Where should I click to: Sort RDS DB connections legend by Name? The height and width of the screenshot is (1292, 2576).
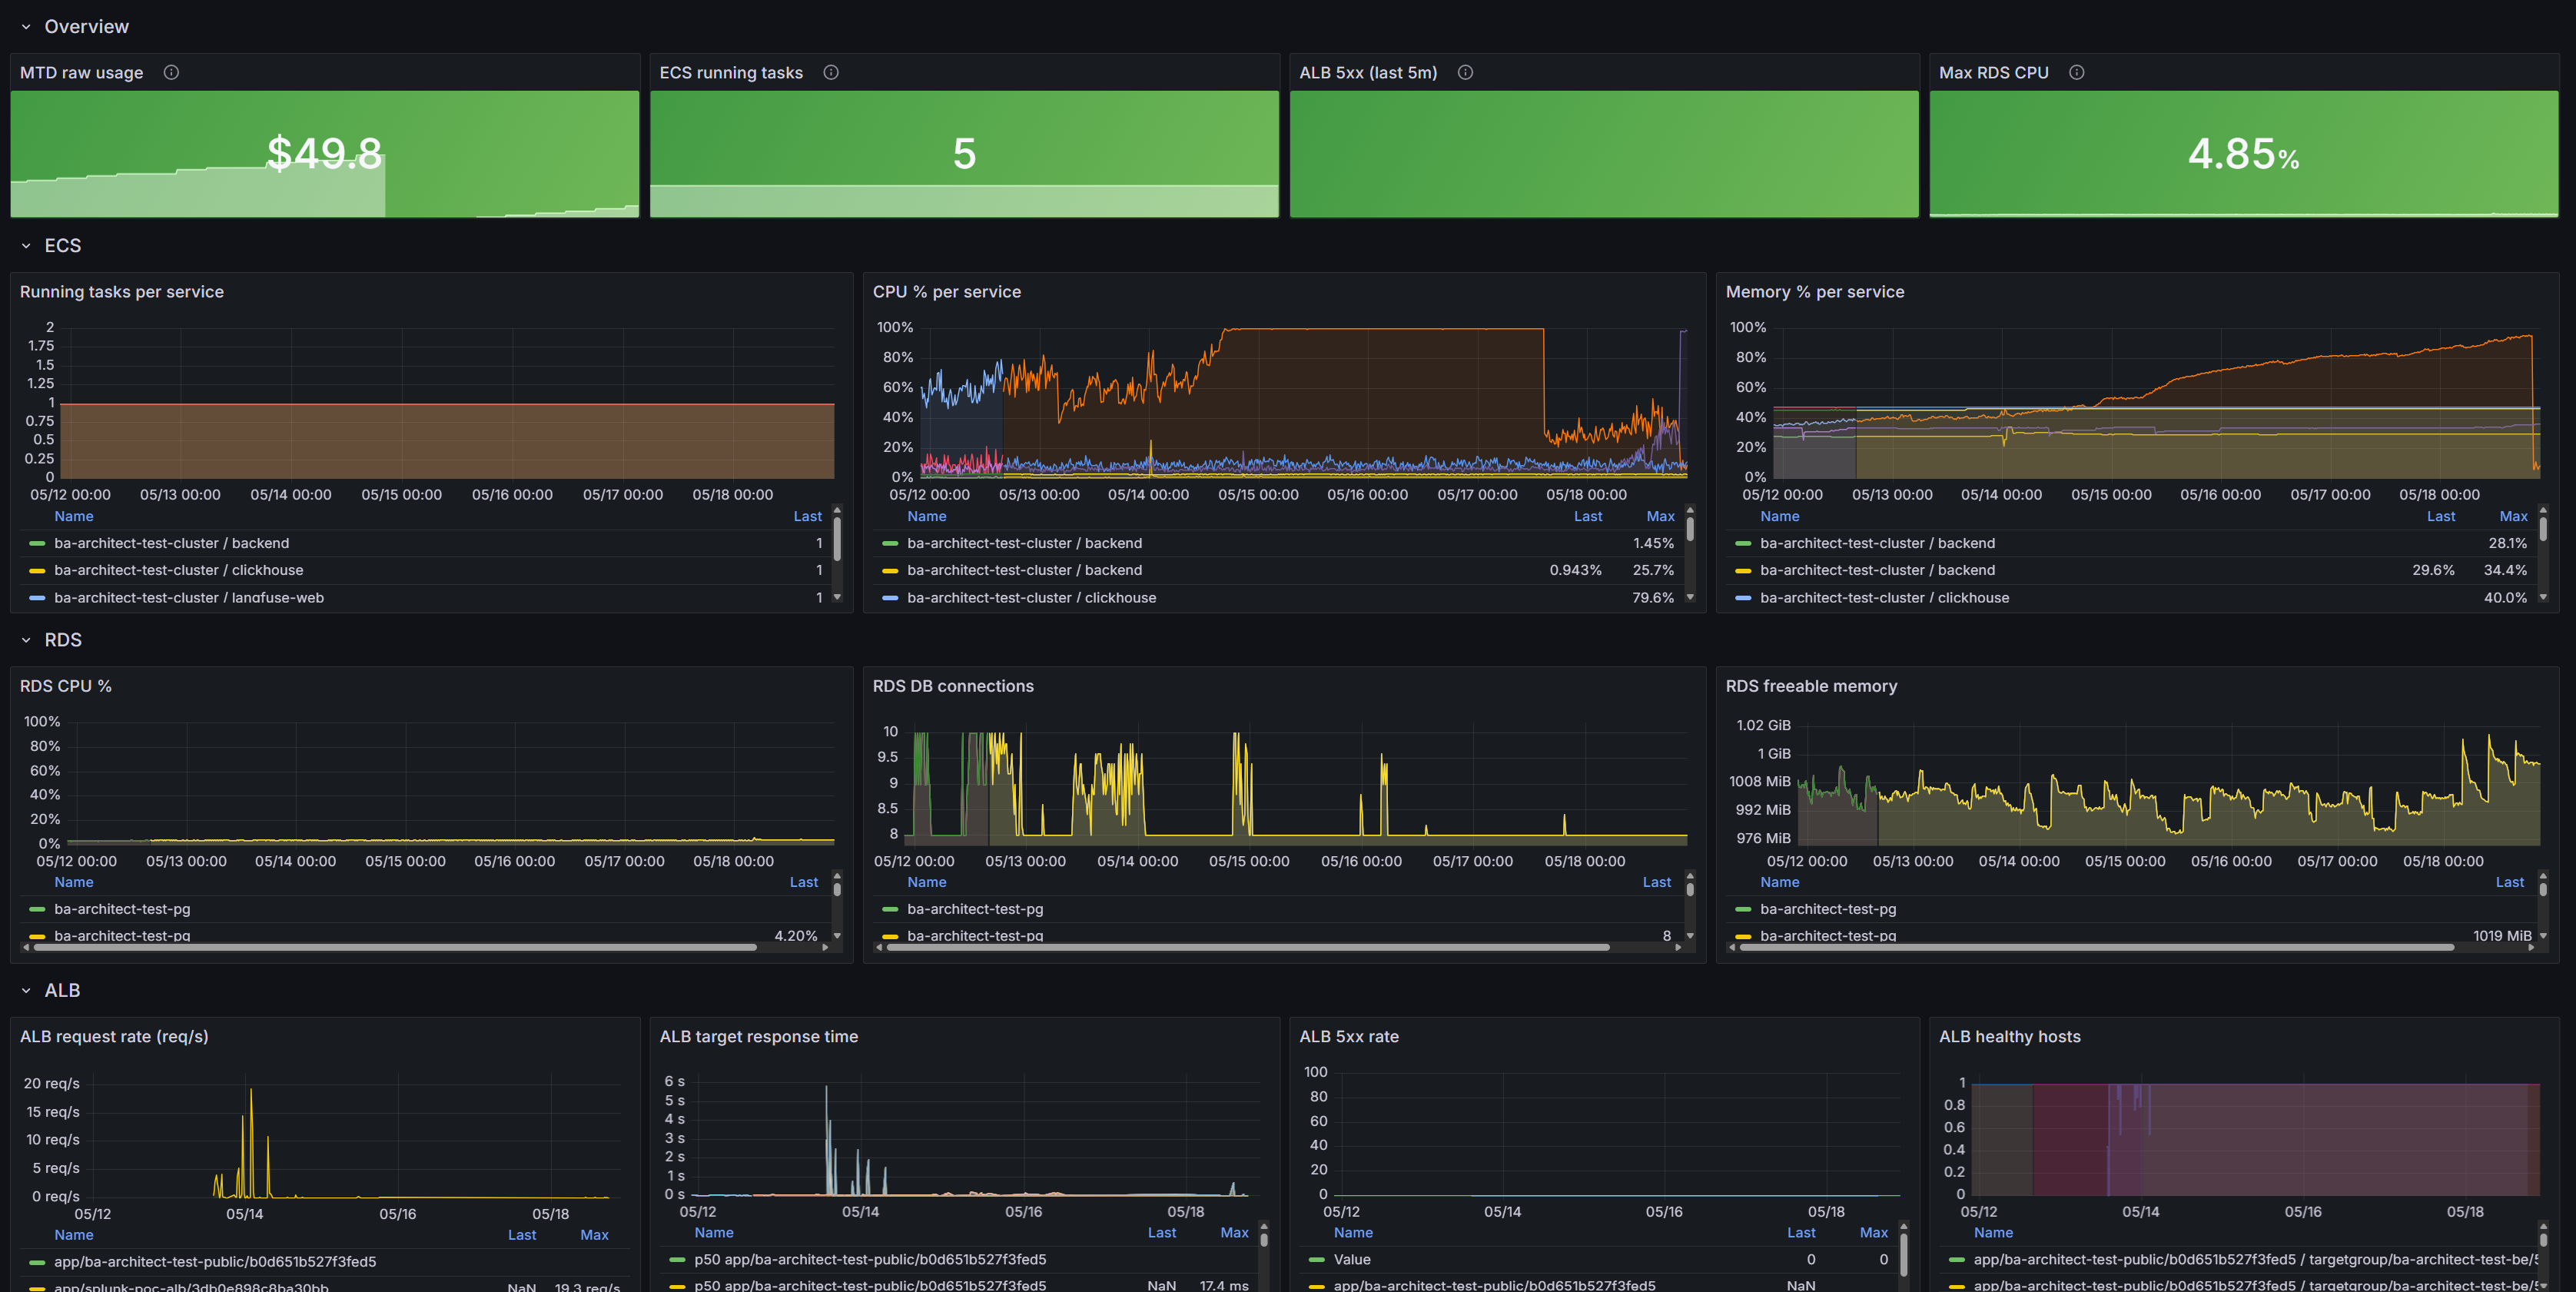(927, 882)
